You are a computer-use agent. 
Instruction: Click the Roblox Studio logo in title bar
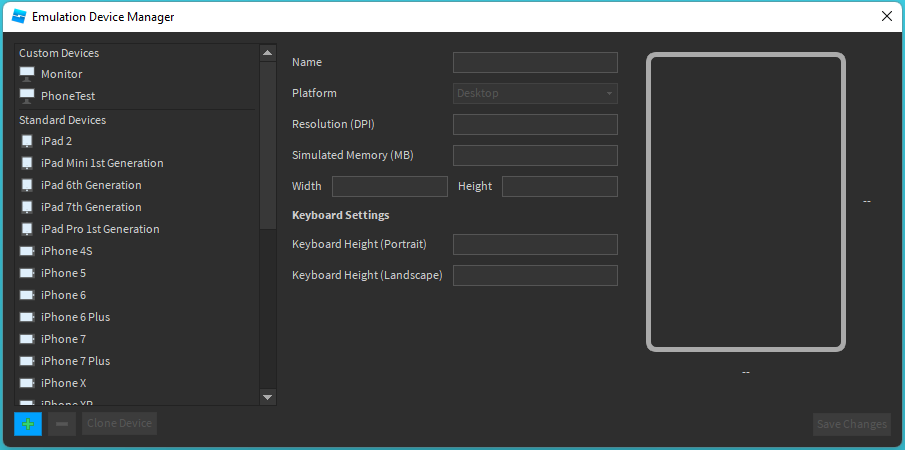click(17, 16)
